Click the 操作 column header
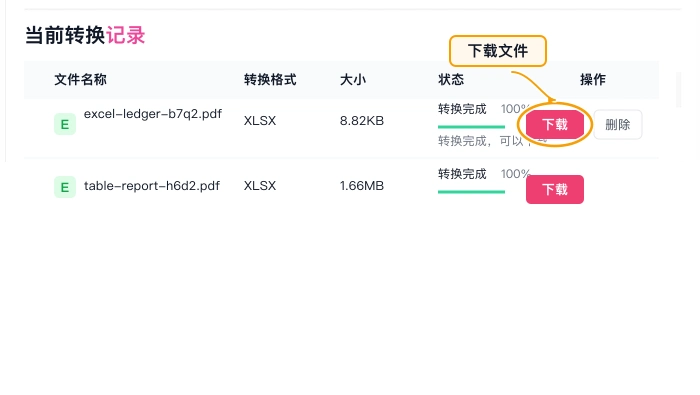Viewport: 700px width, 395px height. pos(593,80)
